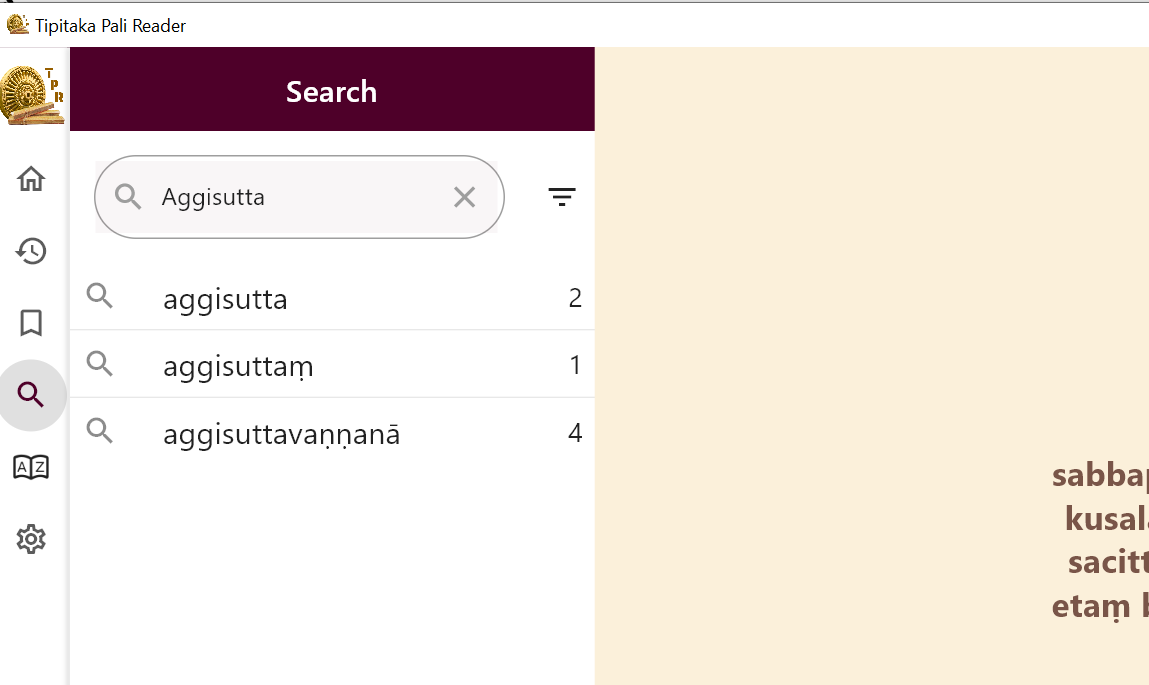Click the Search panel header
The height and width of the screenshot is (685, 1149).
point(331,91)
